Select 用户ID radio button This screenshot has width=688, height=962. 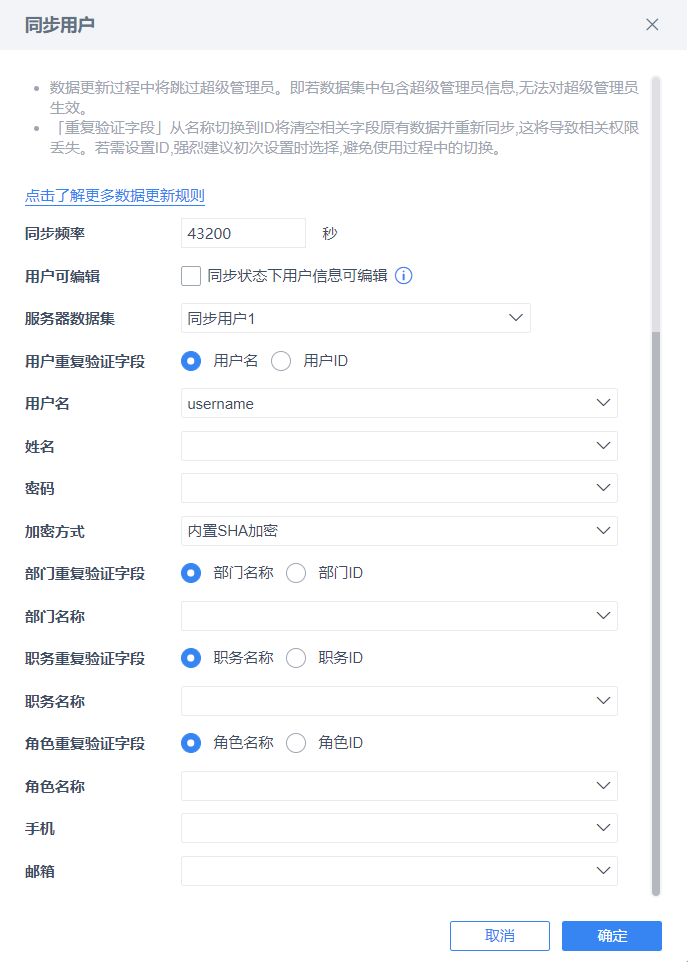pos(282,361)
